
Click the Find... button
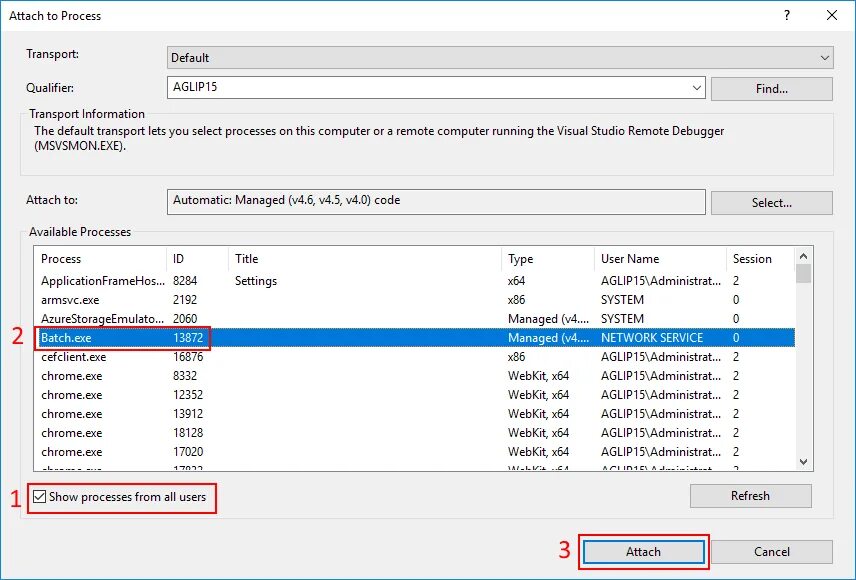pyautogui.click(x=771, y=88)
